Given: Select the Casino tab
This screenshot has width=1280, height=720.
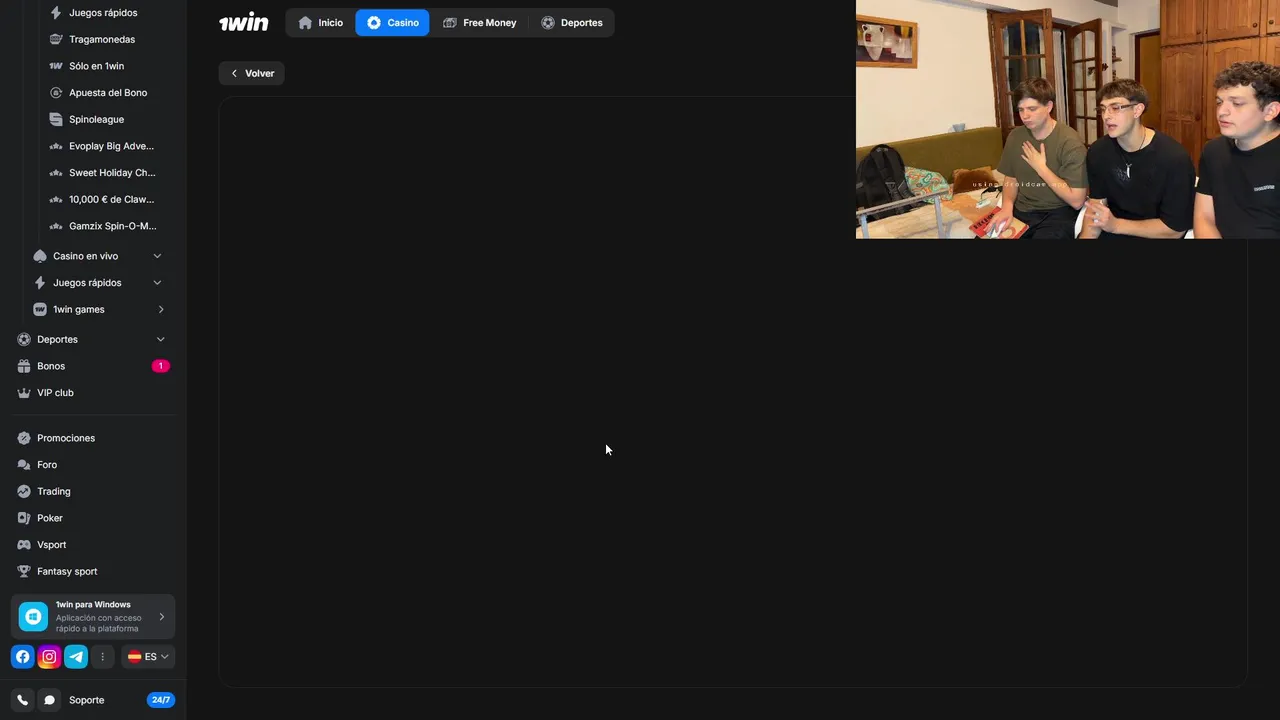Looking at the screenshot, I should point(392,22).
